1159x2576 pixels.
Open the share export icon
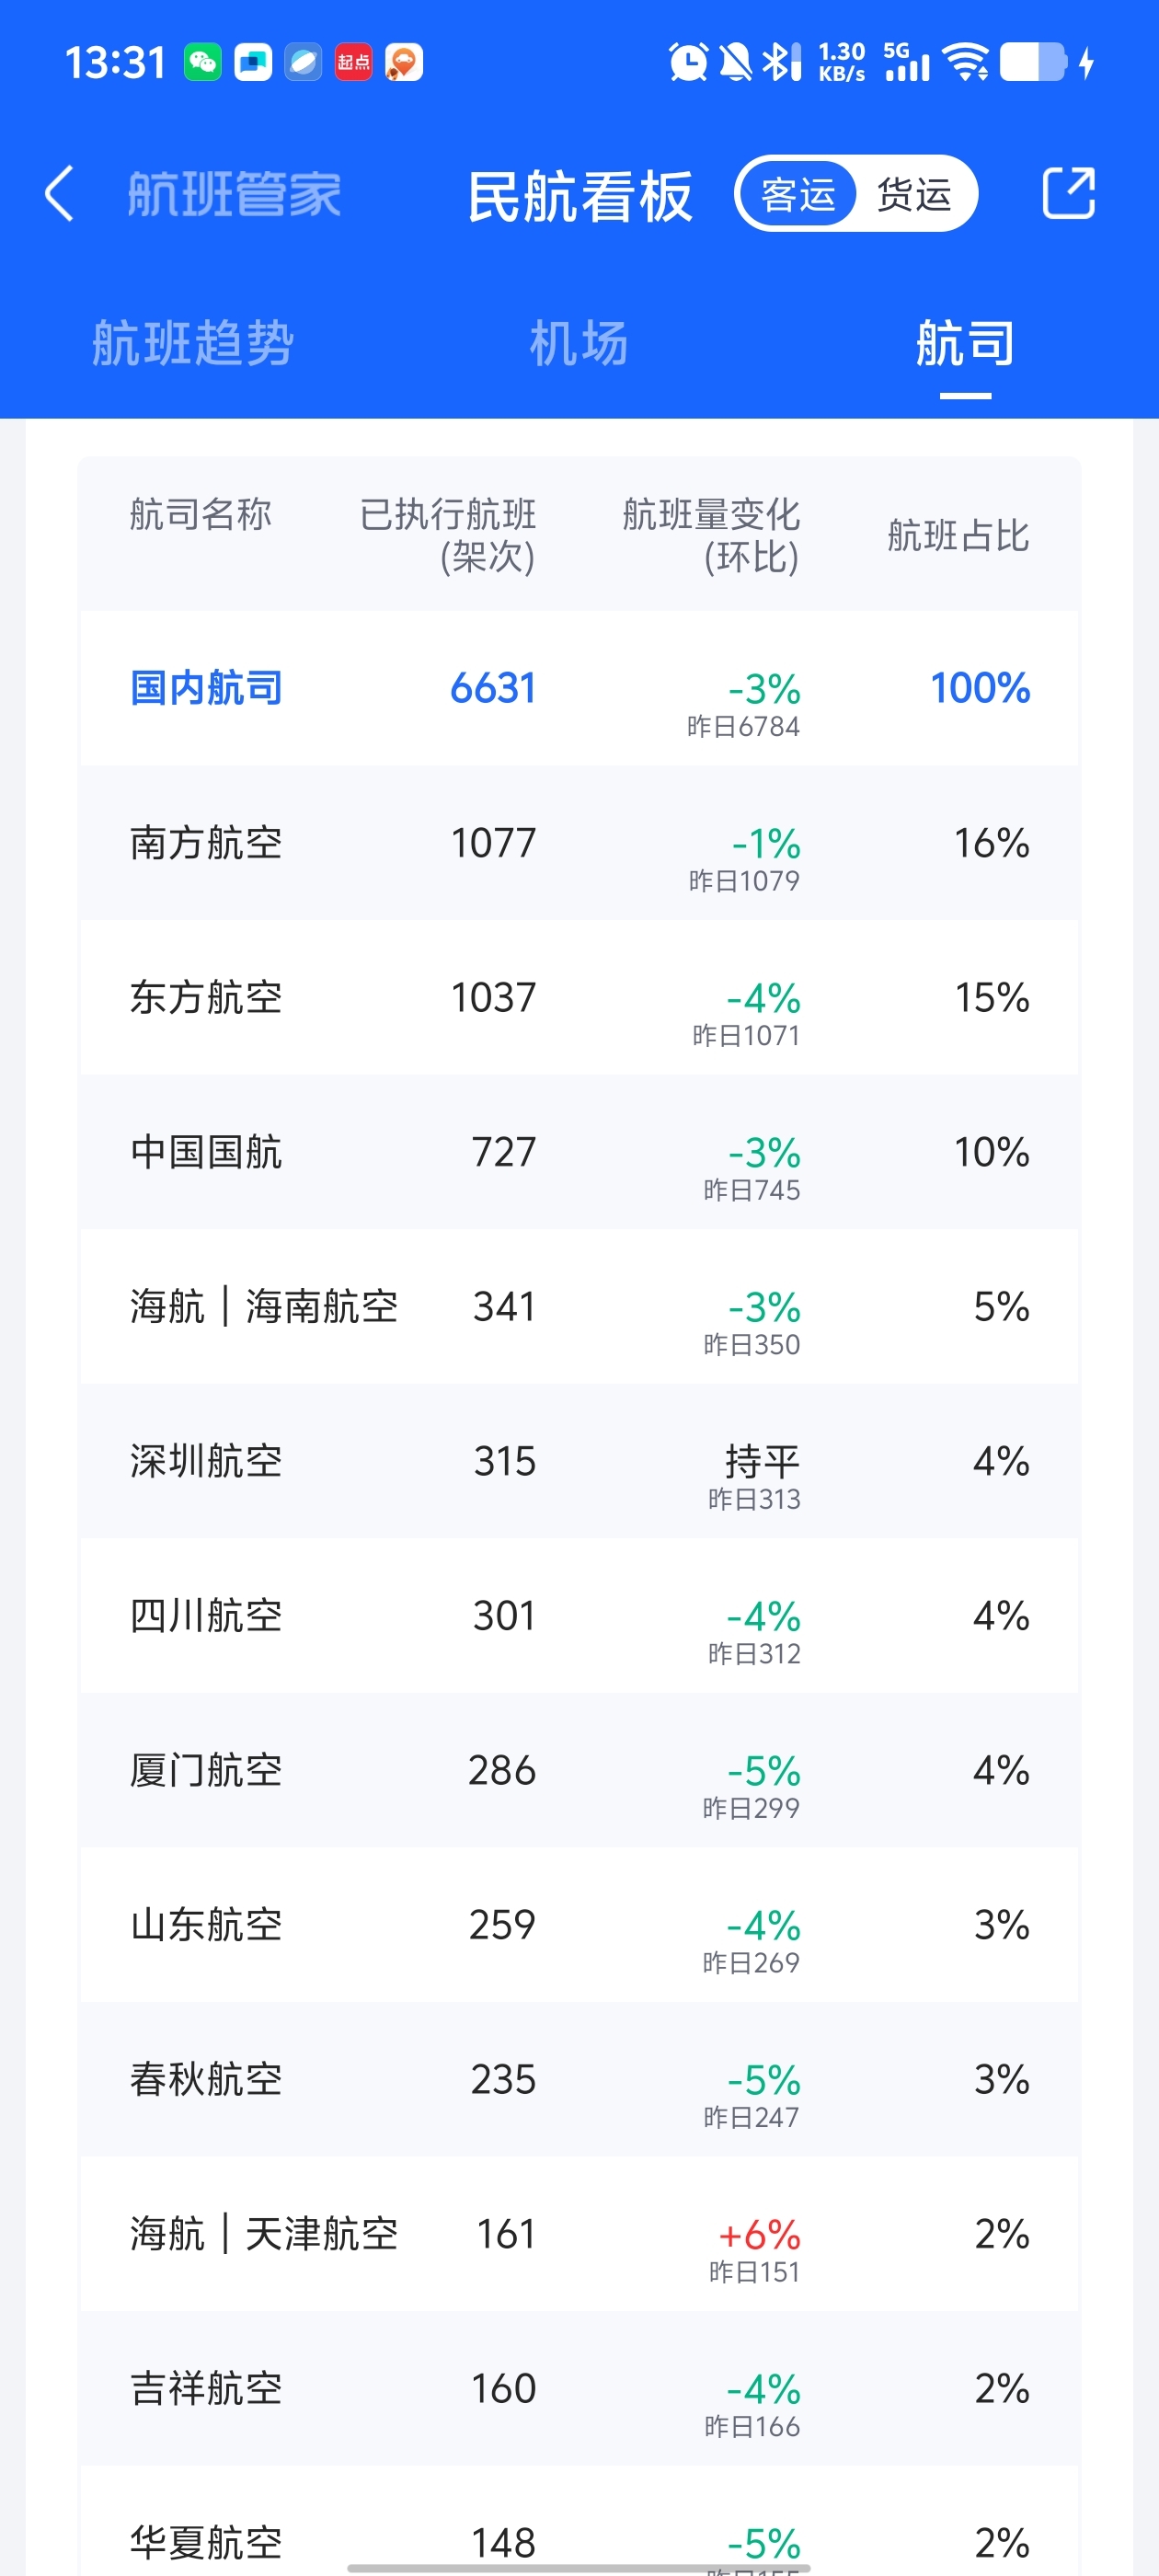pyautogui.click(x=1068, y=193)
